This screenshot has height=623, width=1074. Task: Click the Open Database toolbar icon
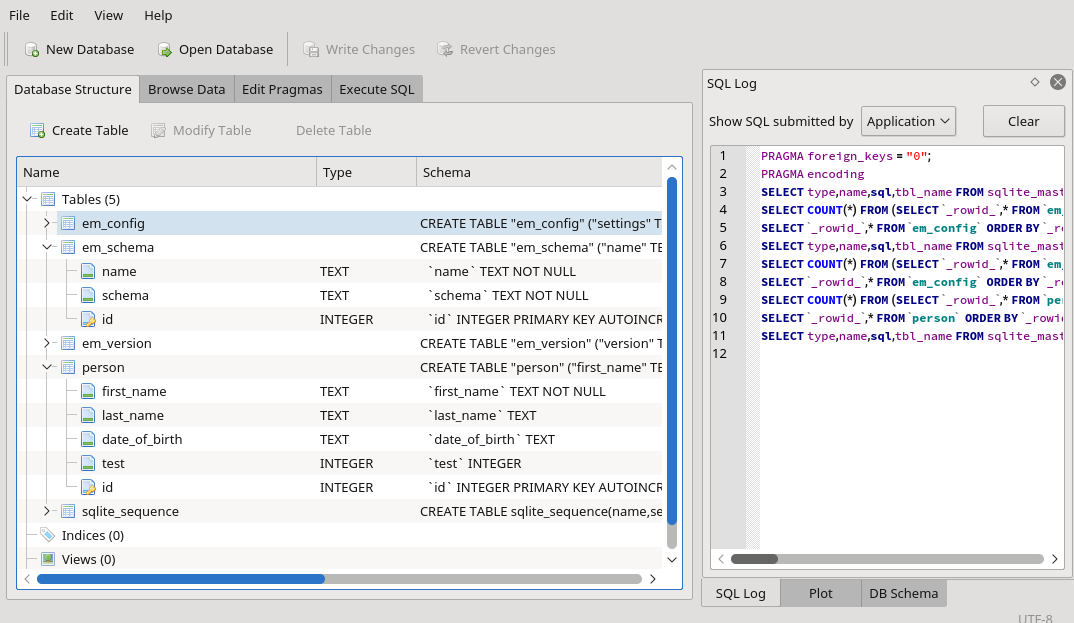coord(165,50)
